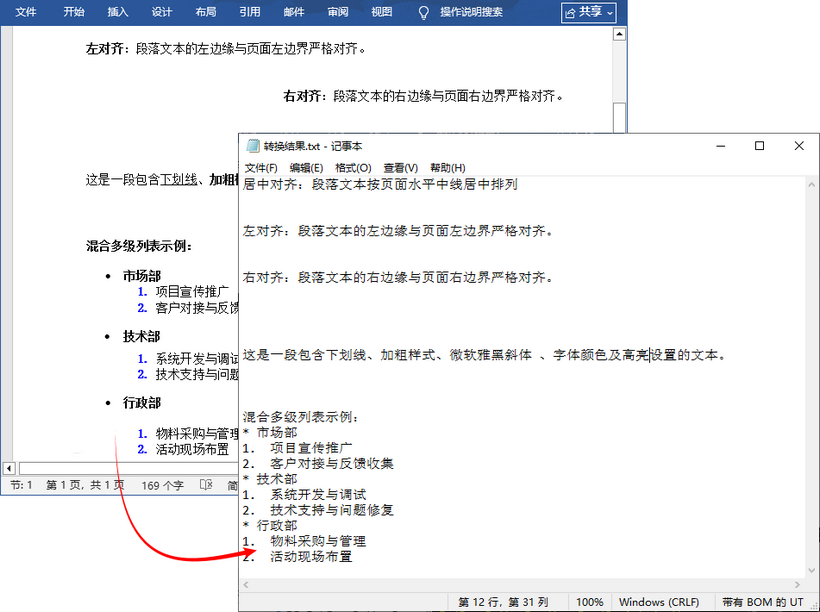Open Notepad's 格式(O) menu
The width and height of the screenshot is (820, 612).
click(x=352, y=167)
